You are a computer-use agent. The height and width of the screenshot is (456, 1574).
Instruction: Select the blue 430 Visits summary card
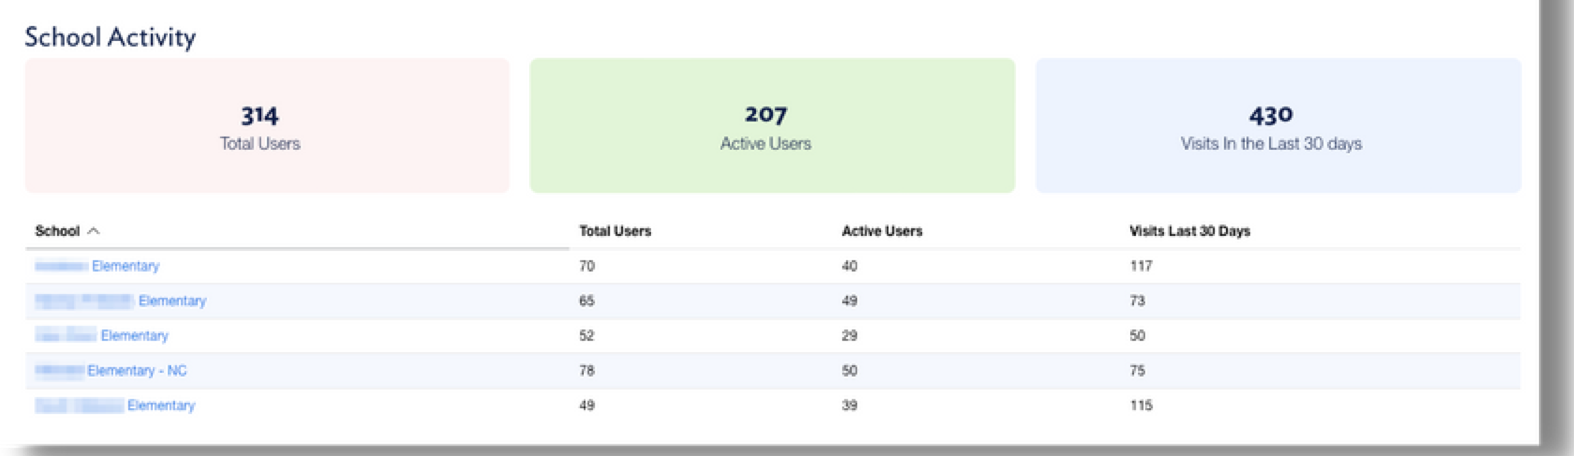[1277, 125]
